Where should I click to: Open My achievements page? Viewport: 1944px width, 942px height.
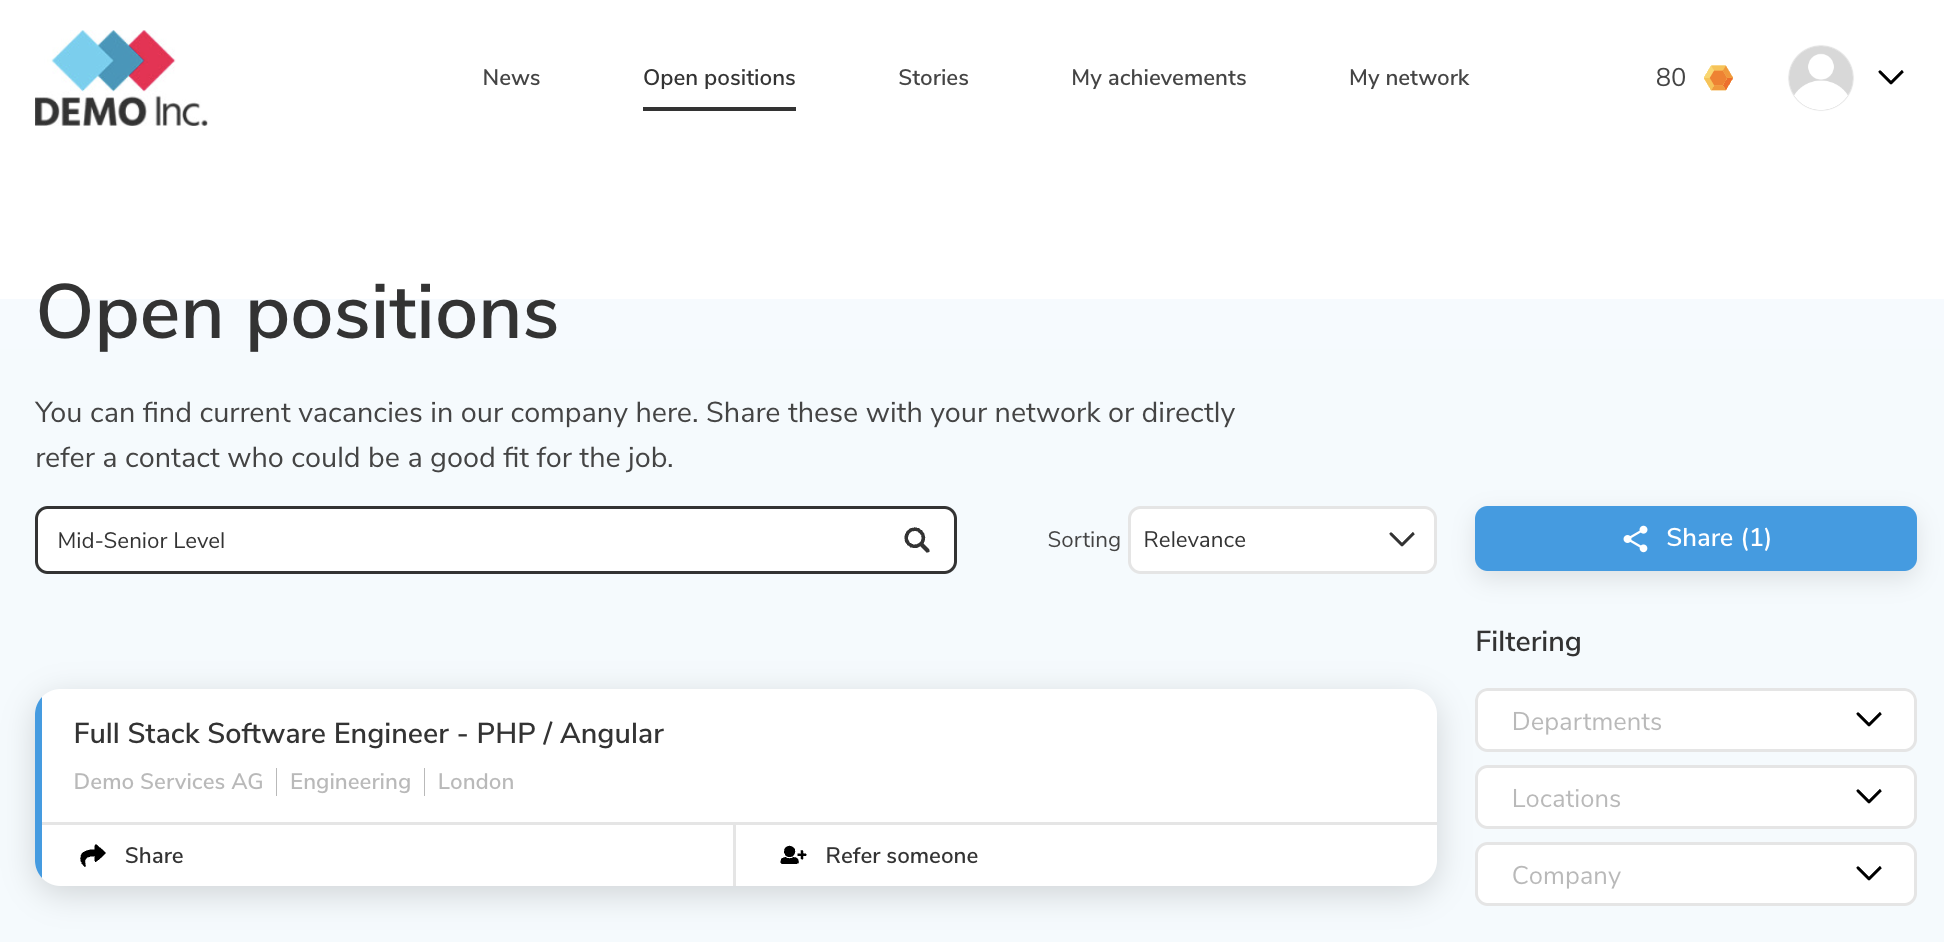(x=1158, y=78)
